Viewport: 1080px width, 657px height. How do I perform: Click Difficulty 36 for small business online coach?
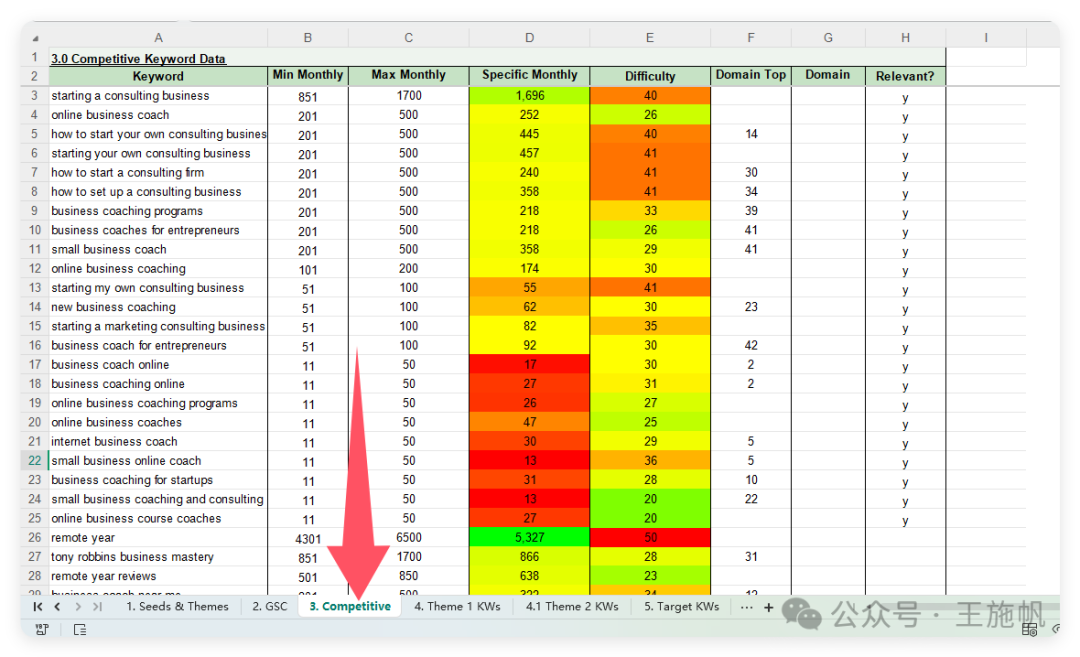tap(650, 461)
